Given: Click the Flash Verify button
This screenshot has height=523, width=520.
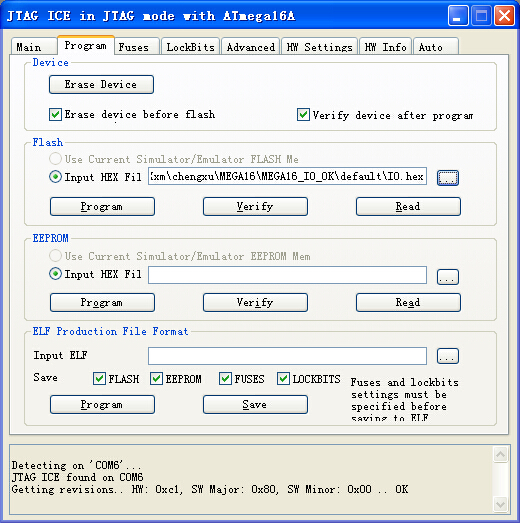Looking at the screenshot, I should [255, 206].
